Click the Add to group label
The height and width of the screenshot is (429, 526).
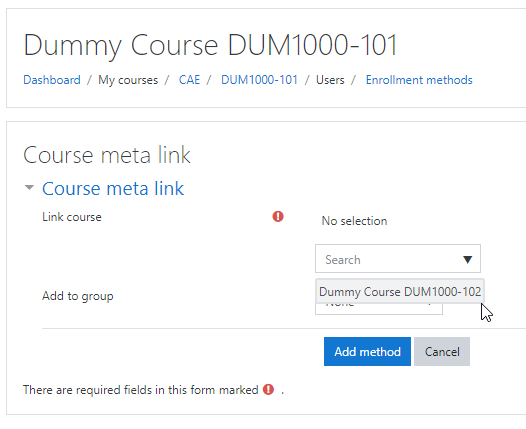78,296
